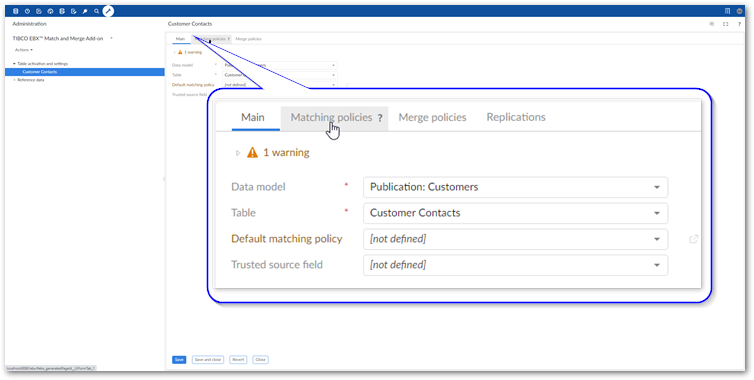
Task: Select the Administration wrench icon
Action: click(108, 11)
